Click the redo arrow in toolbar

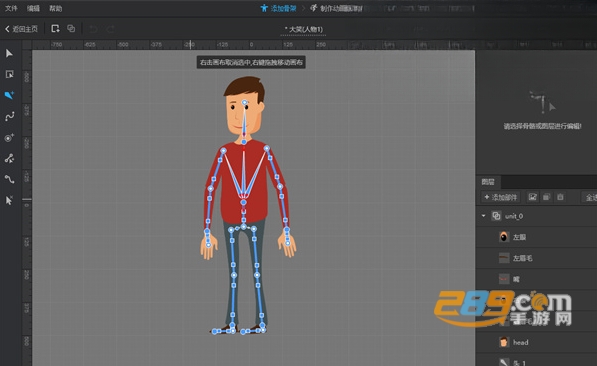(110, 29)
